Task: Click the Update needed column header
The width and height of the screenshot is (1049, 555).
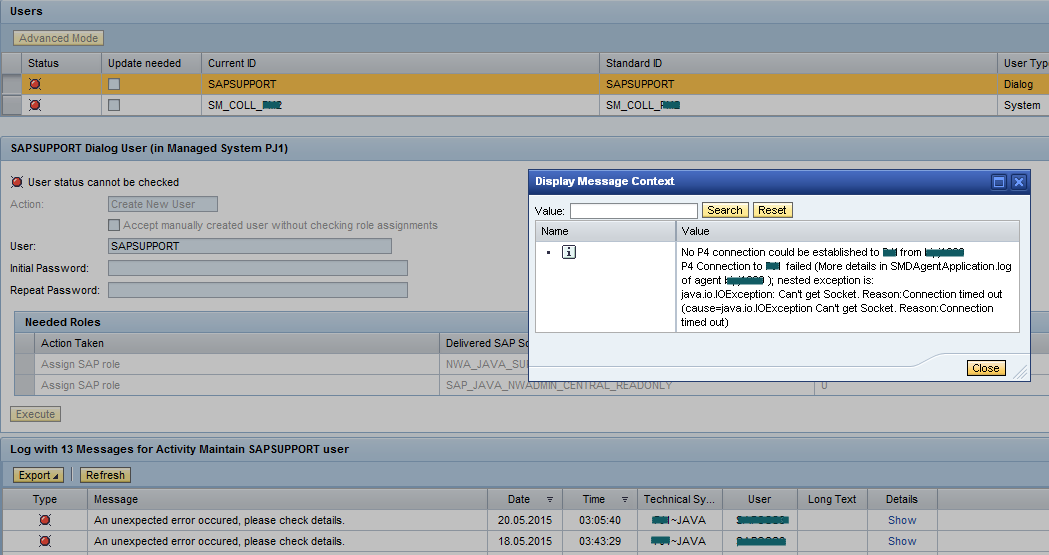Action: click(151, 63)
